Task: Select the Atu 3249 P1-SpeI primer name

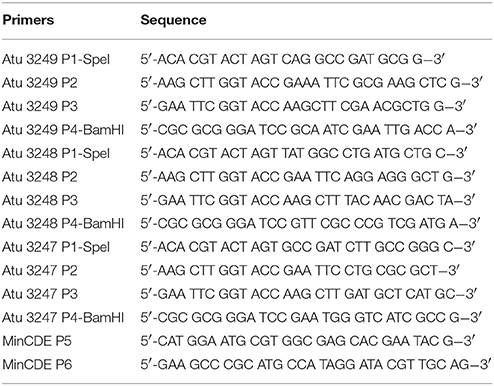Action: [56, 60]
